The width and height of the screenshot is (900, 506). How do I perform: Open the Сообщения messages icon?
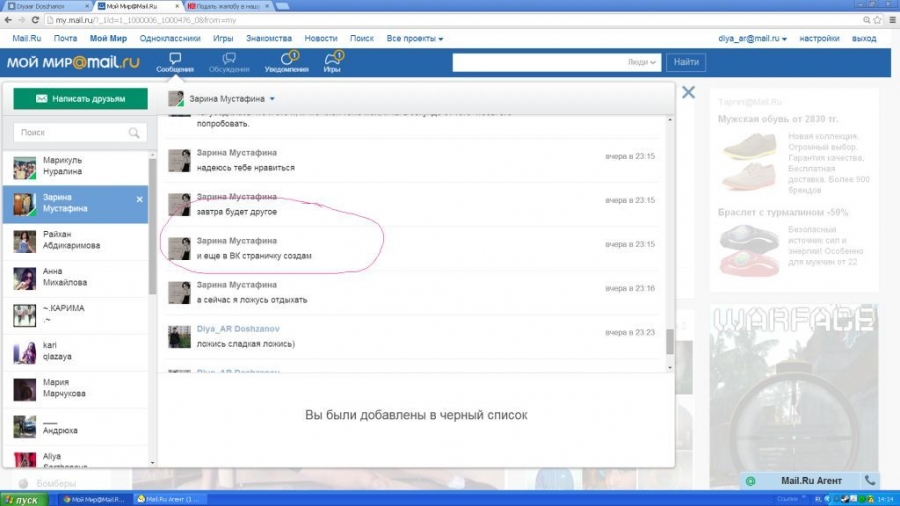point(175,62)
